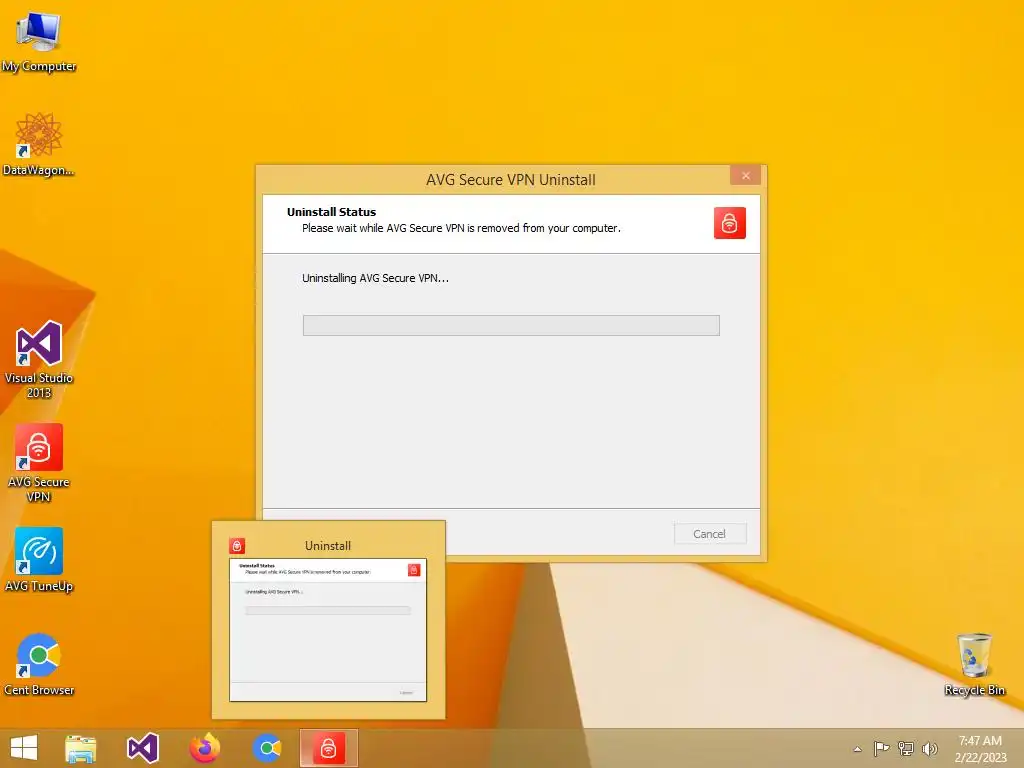Click the AVG VPN logo in dialog header

[729, 223]
